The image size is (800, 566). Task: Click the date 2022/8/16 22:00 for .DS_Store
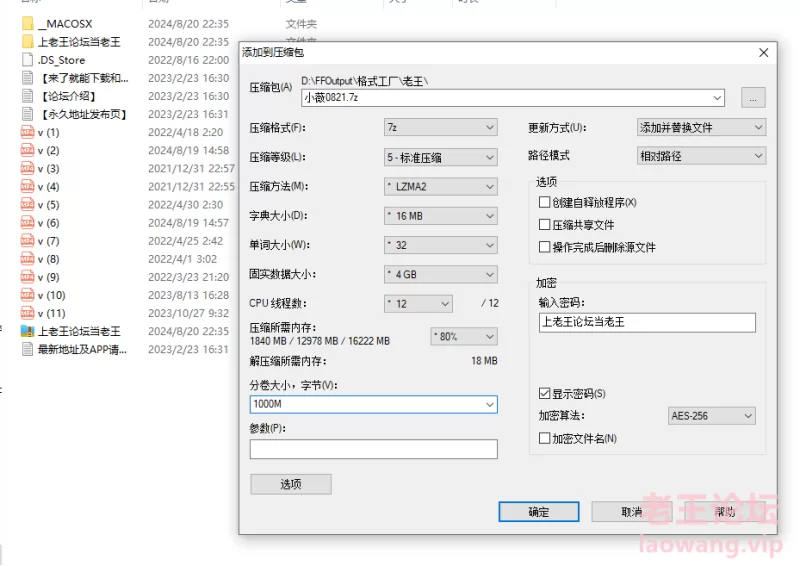(188, 60)
